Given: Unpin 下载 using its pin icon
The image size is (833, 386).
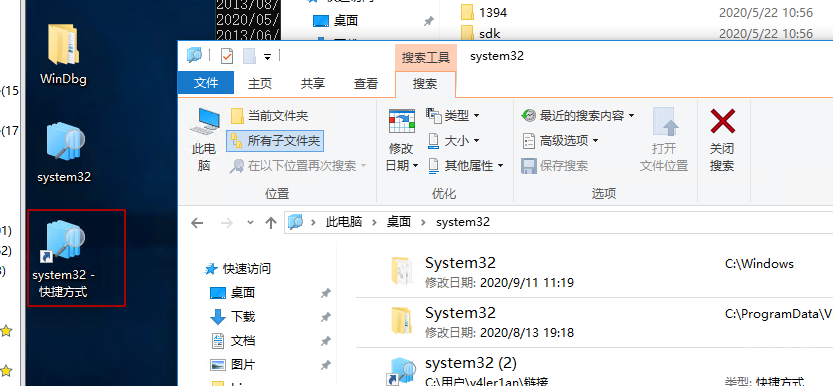Looking at the screenshot, I should 326,317.
